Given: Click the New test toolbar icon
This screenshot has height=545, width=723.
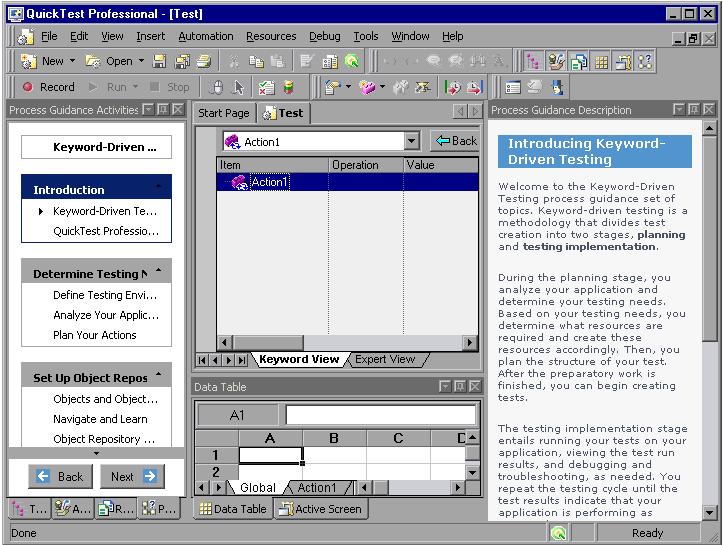Looking at the screenshot, I should 29,61.
